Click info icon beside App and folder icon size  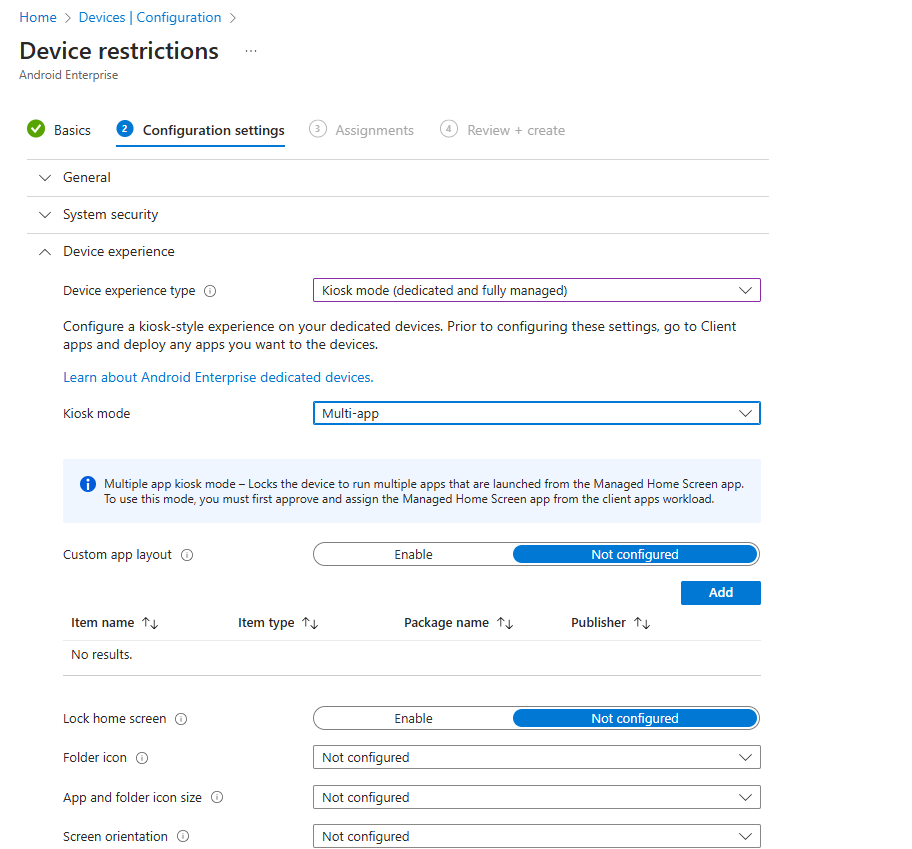tap(217, 798)
